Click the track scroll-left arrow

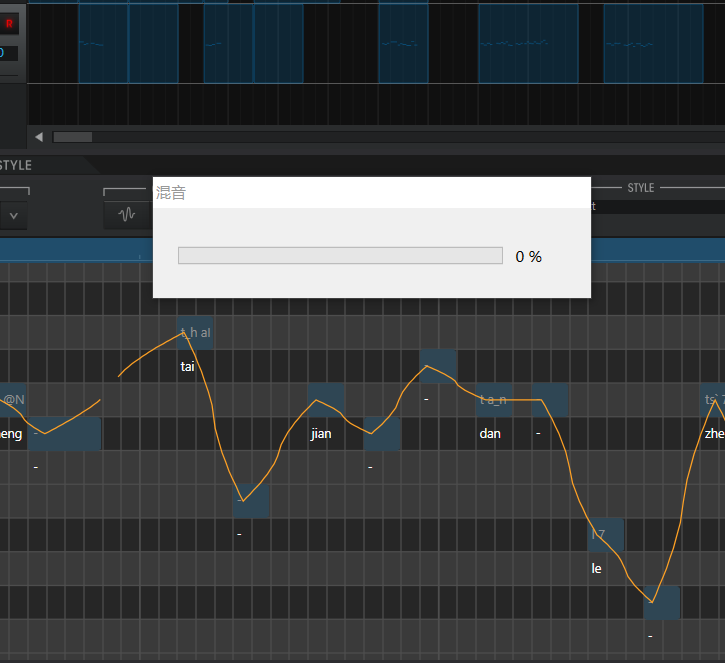pyautogui.click(x=39, y=137)
